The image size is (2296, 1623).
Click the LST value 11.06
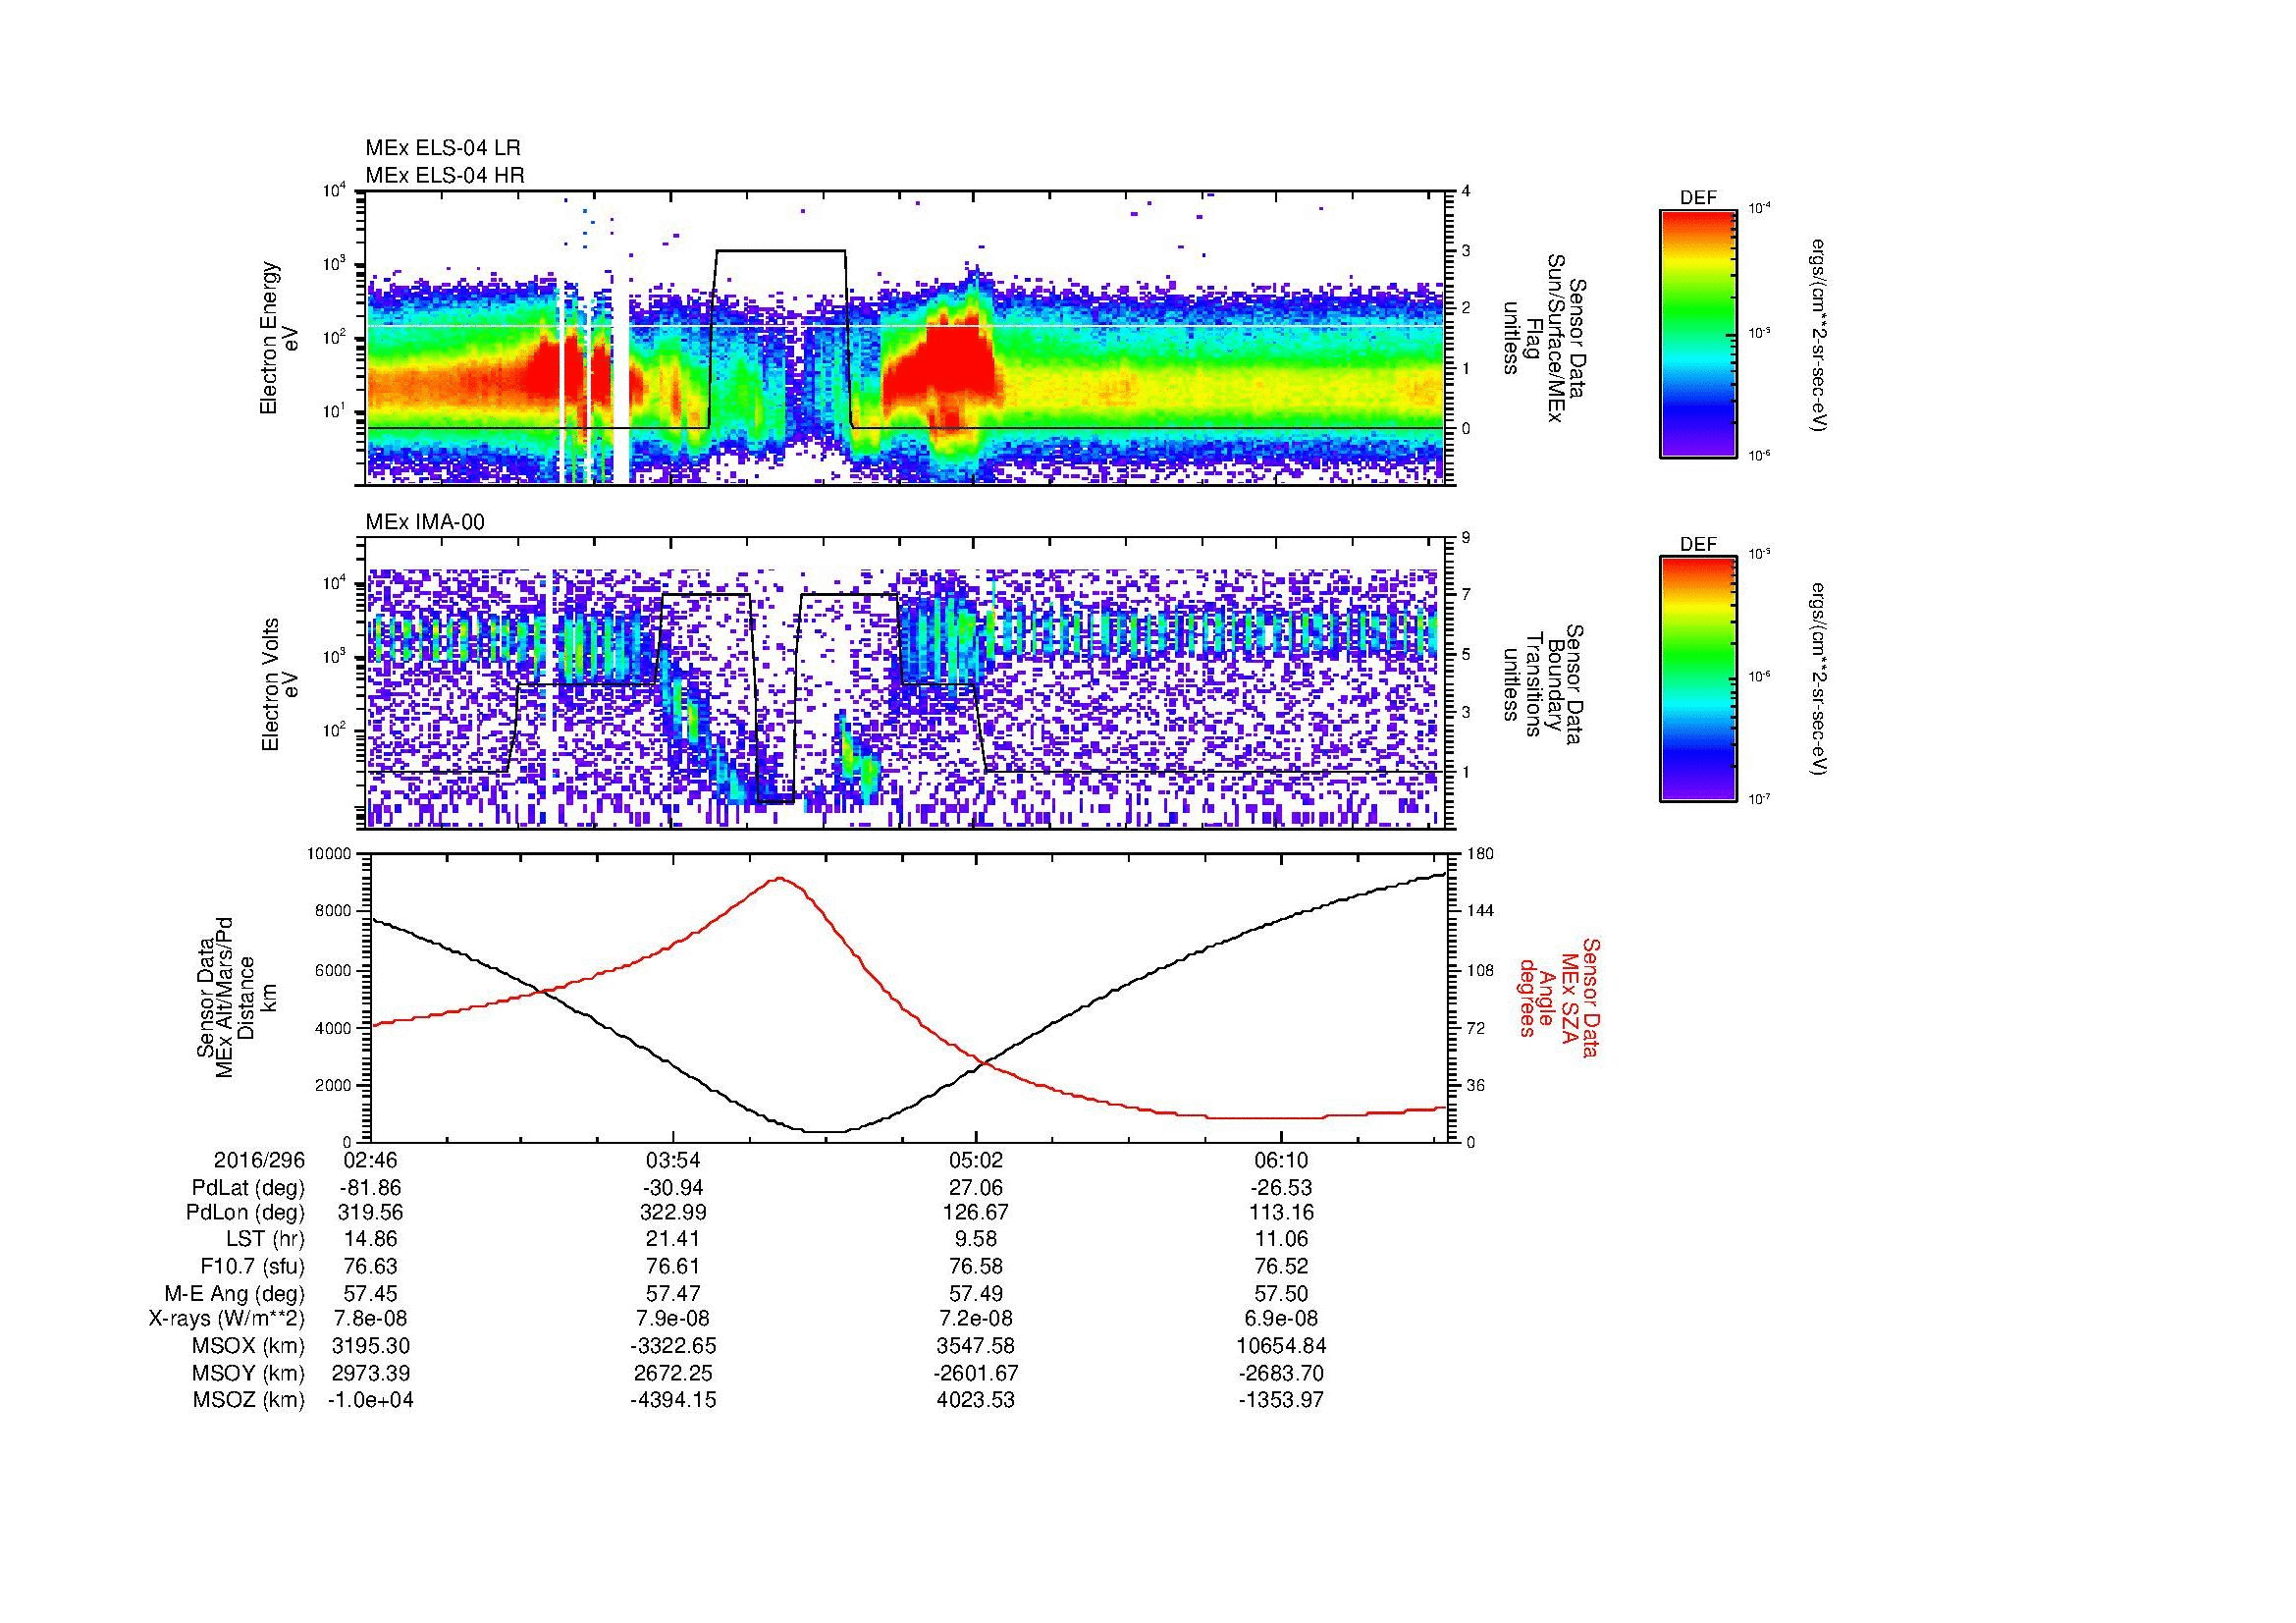[x=1281, y=1240]
